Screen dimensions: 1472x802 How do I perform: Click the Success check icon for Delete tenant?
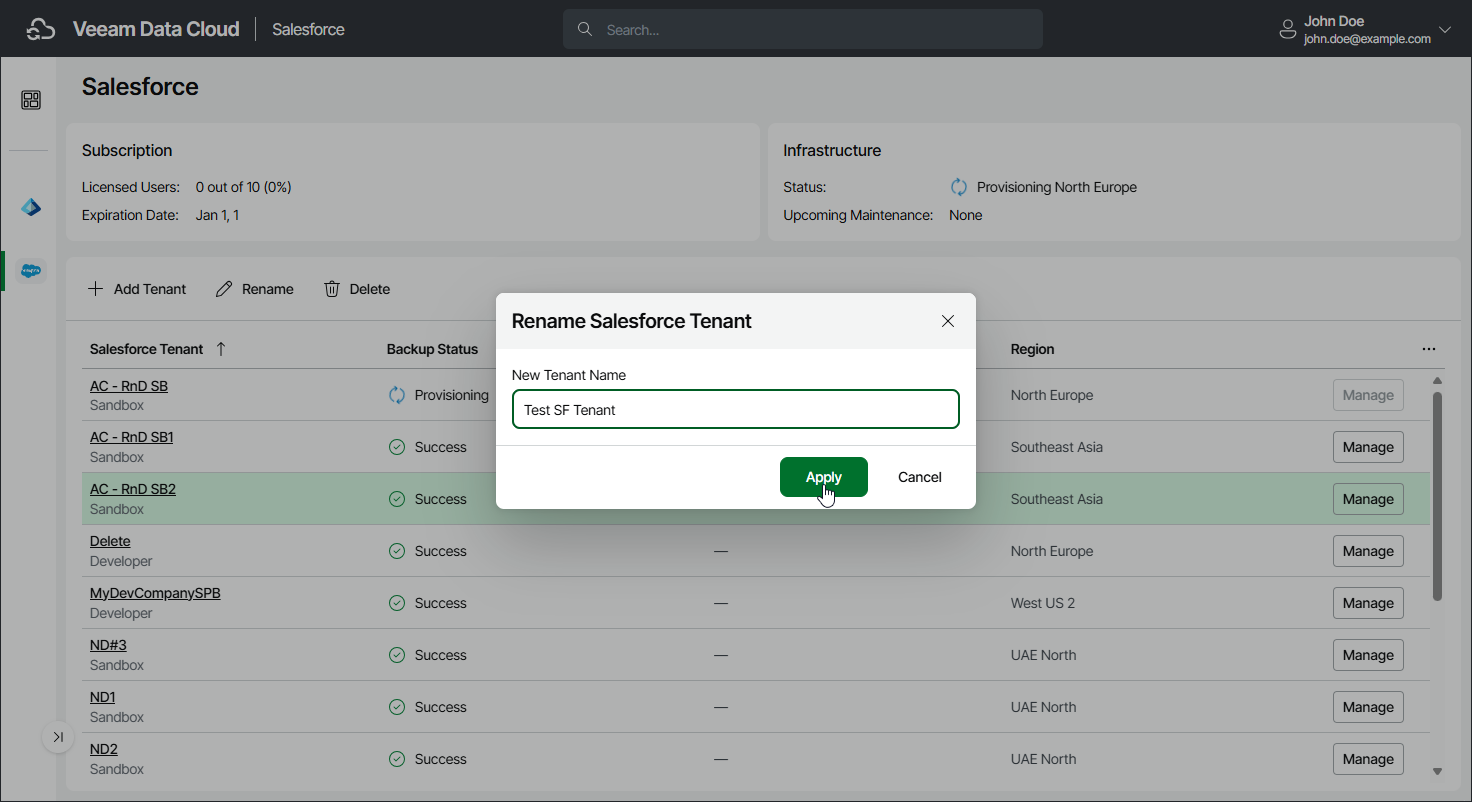click(x=397, y=551)
